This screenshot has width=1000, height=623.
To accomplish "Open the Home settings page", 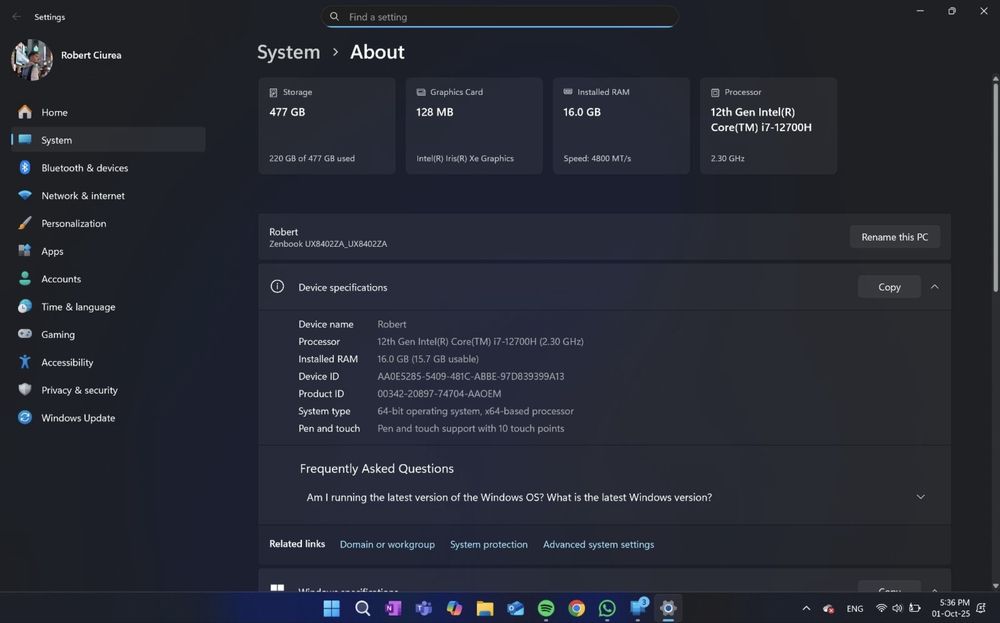I will (108, 112).
